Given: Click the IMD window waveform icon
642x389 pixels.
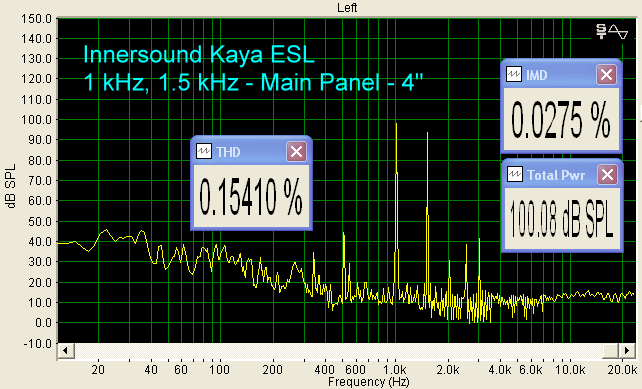Looking at the screenshot, I should [x=514, y=75].
